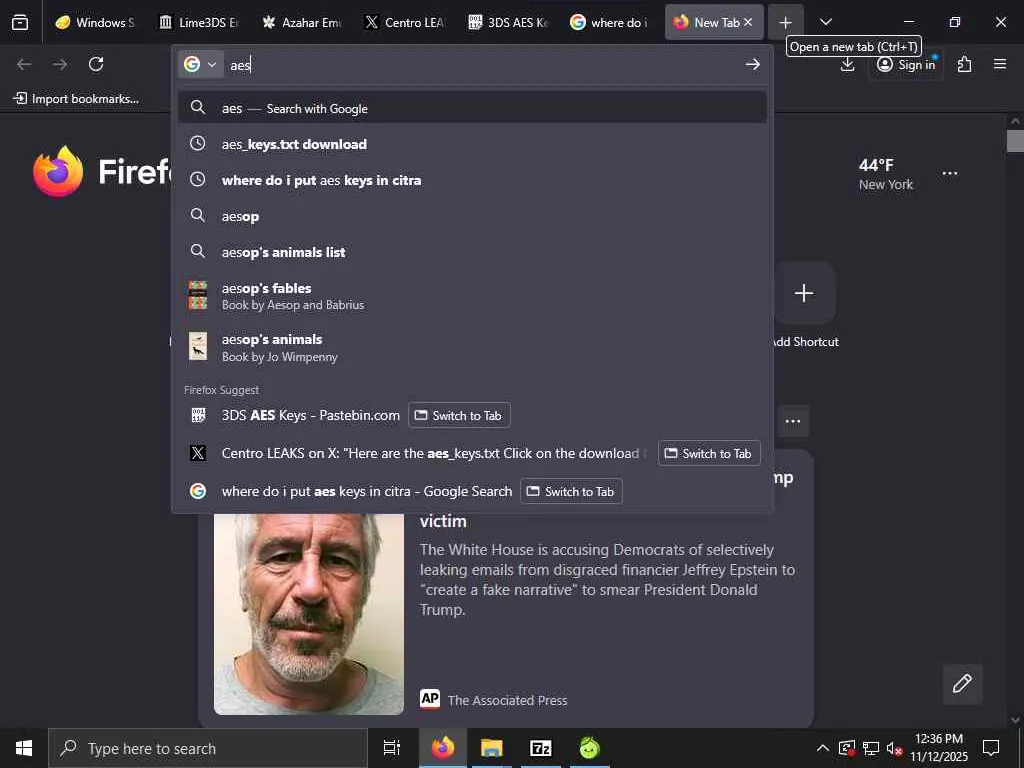This screenshot has height=768, width=1024.
Task: Open File Explorer from the taskbar
Action: tap(491, 748)
